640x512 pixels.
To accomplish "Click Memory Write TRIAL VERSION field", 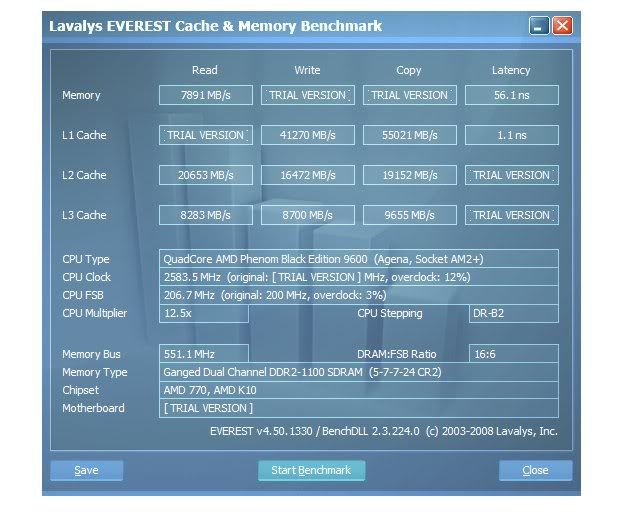I will [x=308, y=95].
